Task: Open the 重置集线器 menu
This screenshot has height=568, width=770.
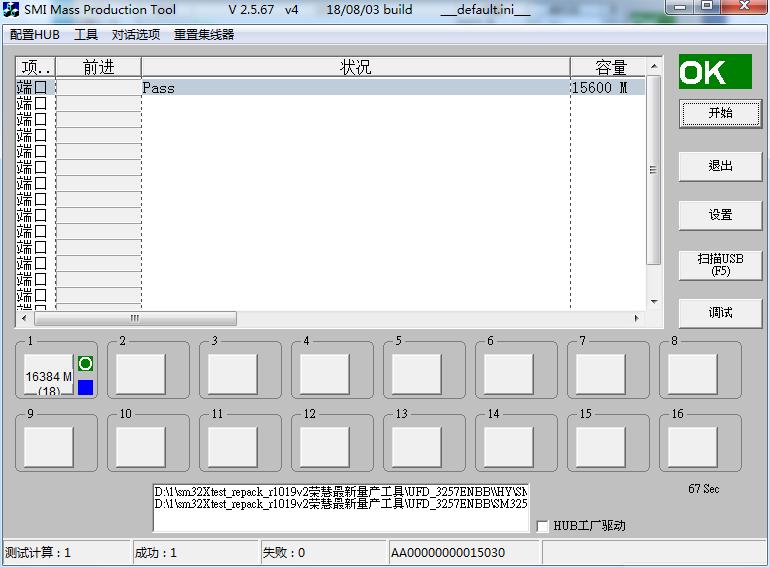Action: (204, 35)
